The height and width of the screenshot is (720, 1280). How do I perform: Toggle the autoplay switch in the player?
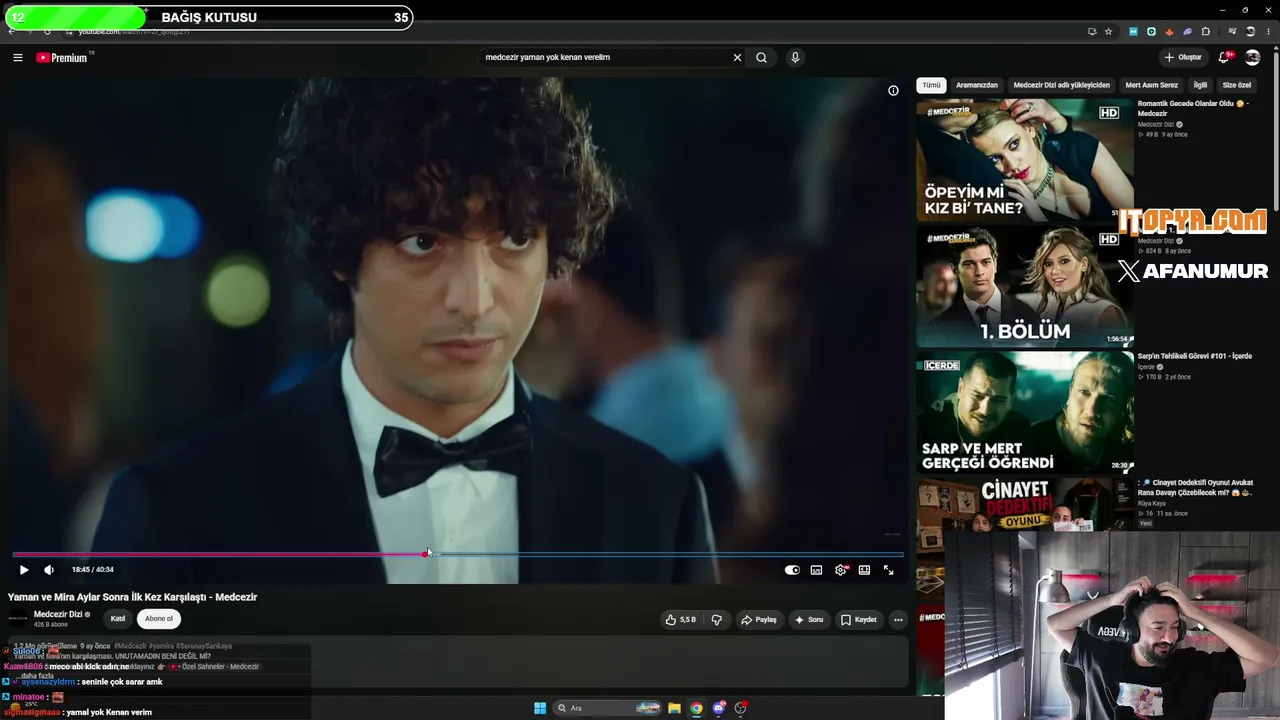(792, 570)
